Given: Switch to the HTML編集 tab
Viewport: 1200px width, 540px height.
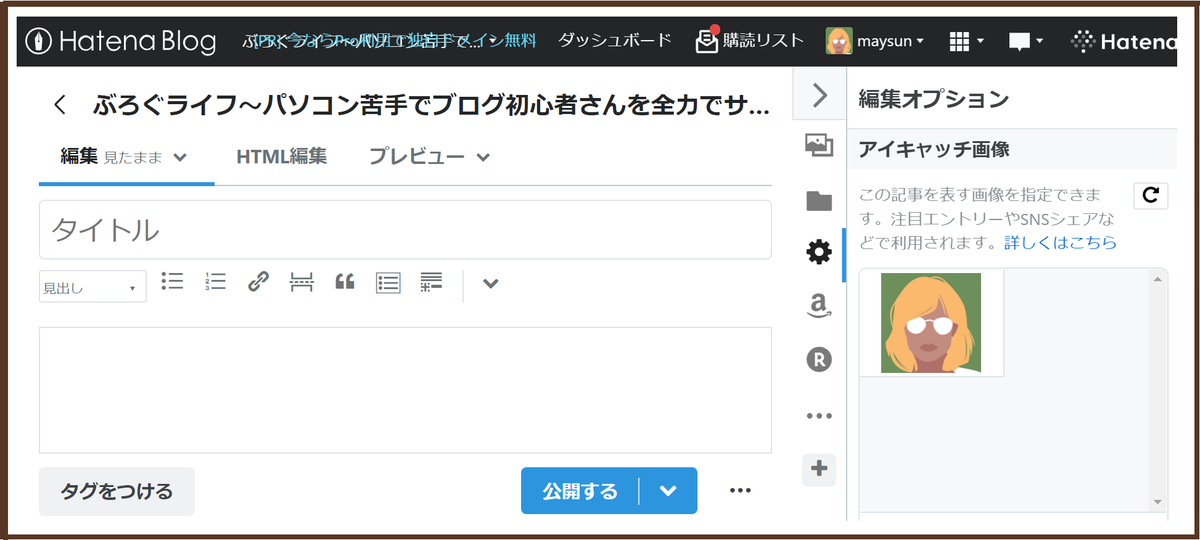Looking at the screenshot, I should pos(281,157).
